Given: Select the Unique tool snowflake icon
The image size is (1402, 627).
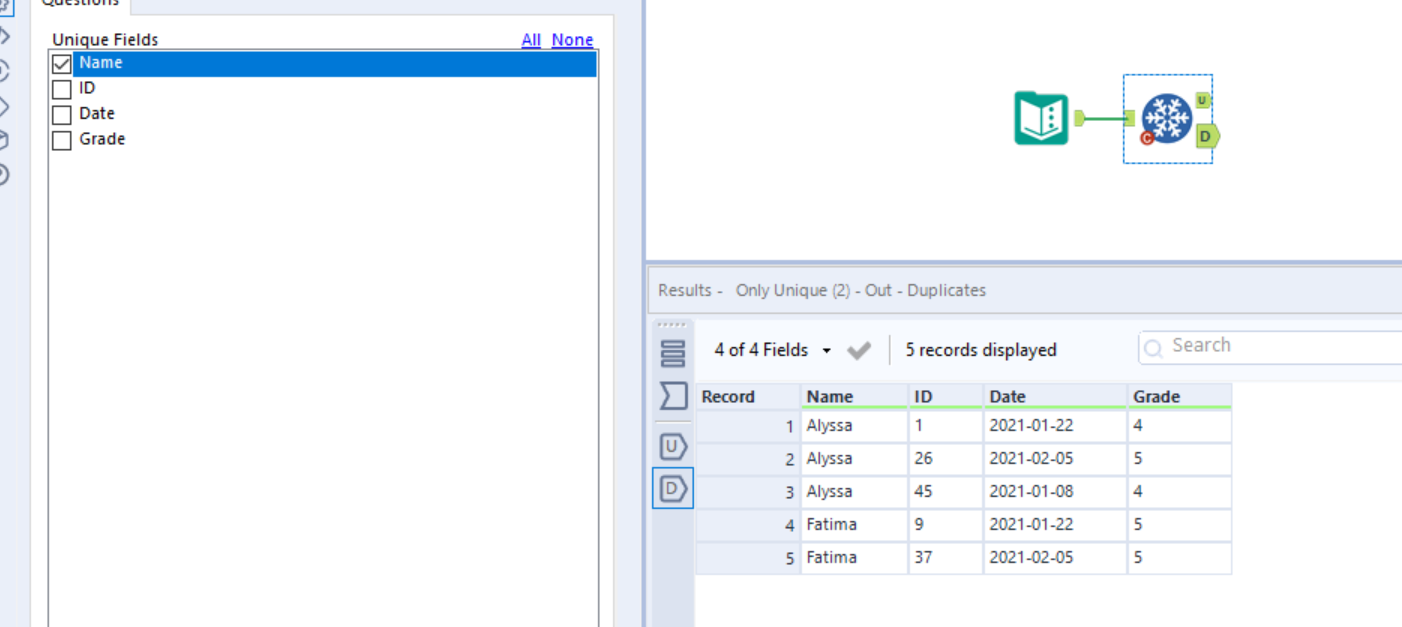Looking at the screenshot, I should coord(1167,118).
